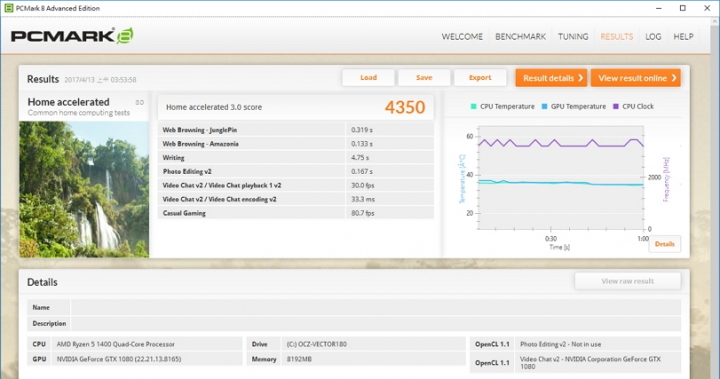The width and height of the screenshot is (720, 379).
Task: Click the 80.7 fps value
Action: click(x=363, y=213)
